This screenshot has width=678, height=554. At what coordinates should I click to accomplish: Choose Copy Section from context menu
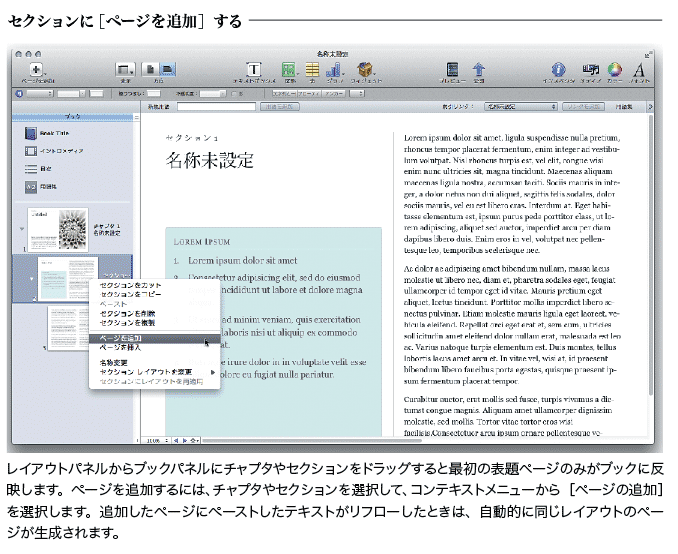130,295
